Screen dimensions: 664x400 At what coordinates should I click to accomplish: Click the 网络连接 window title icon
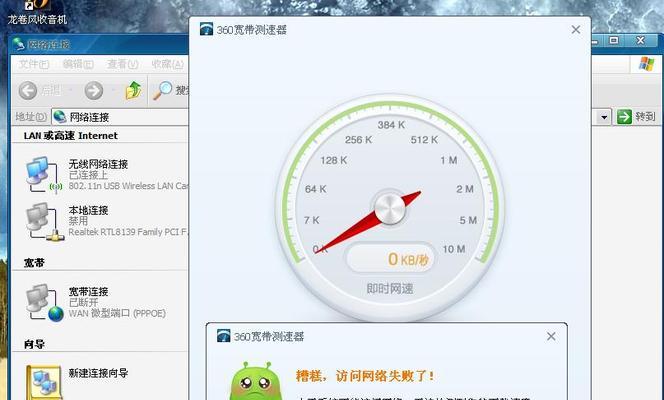tap(19, 44)
